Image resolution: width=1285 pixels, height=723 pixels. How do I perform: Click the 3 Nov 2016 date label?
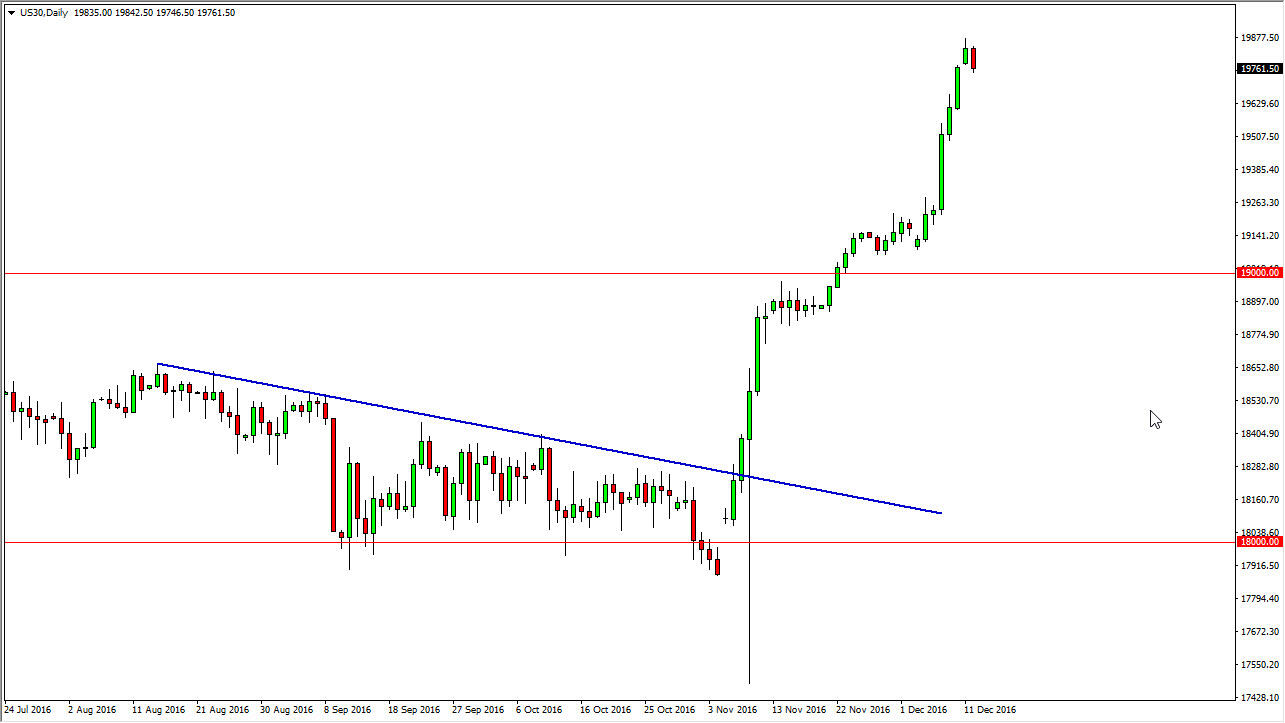(x=733, y=710)
